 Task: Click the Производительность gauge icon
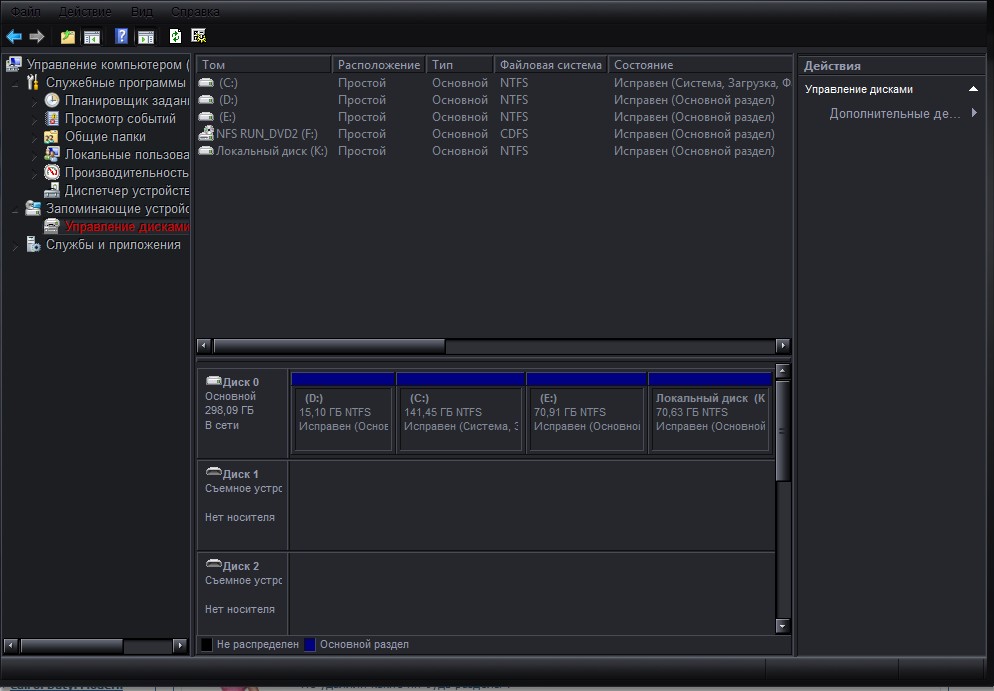tap(52, 172)
